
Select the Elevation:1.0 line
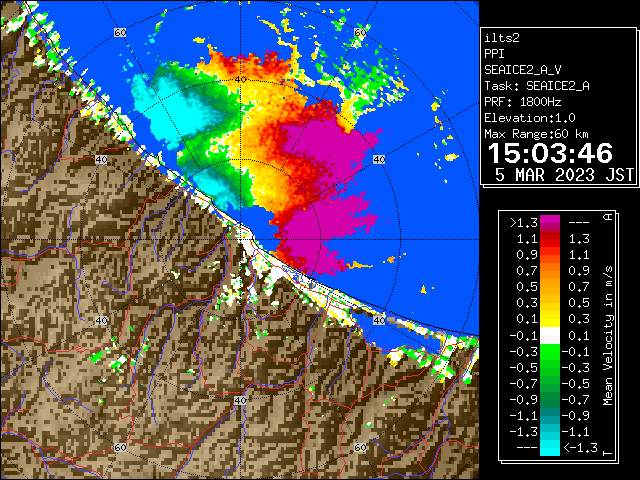click(x=530, y=118)
